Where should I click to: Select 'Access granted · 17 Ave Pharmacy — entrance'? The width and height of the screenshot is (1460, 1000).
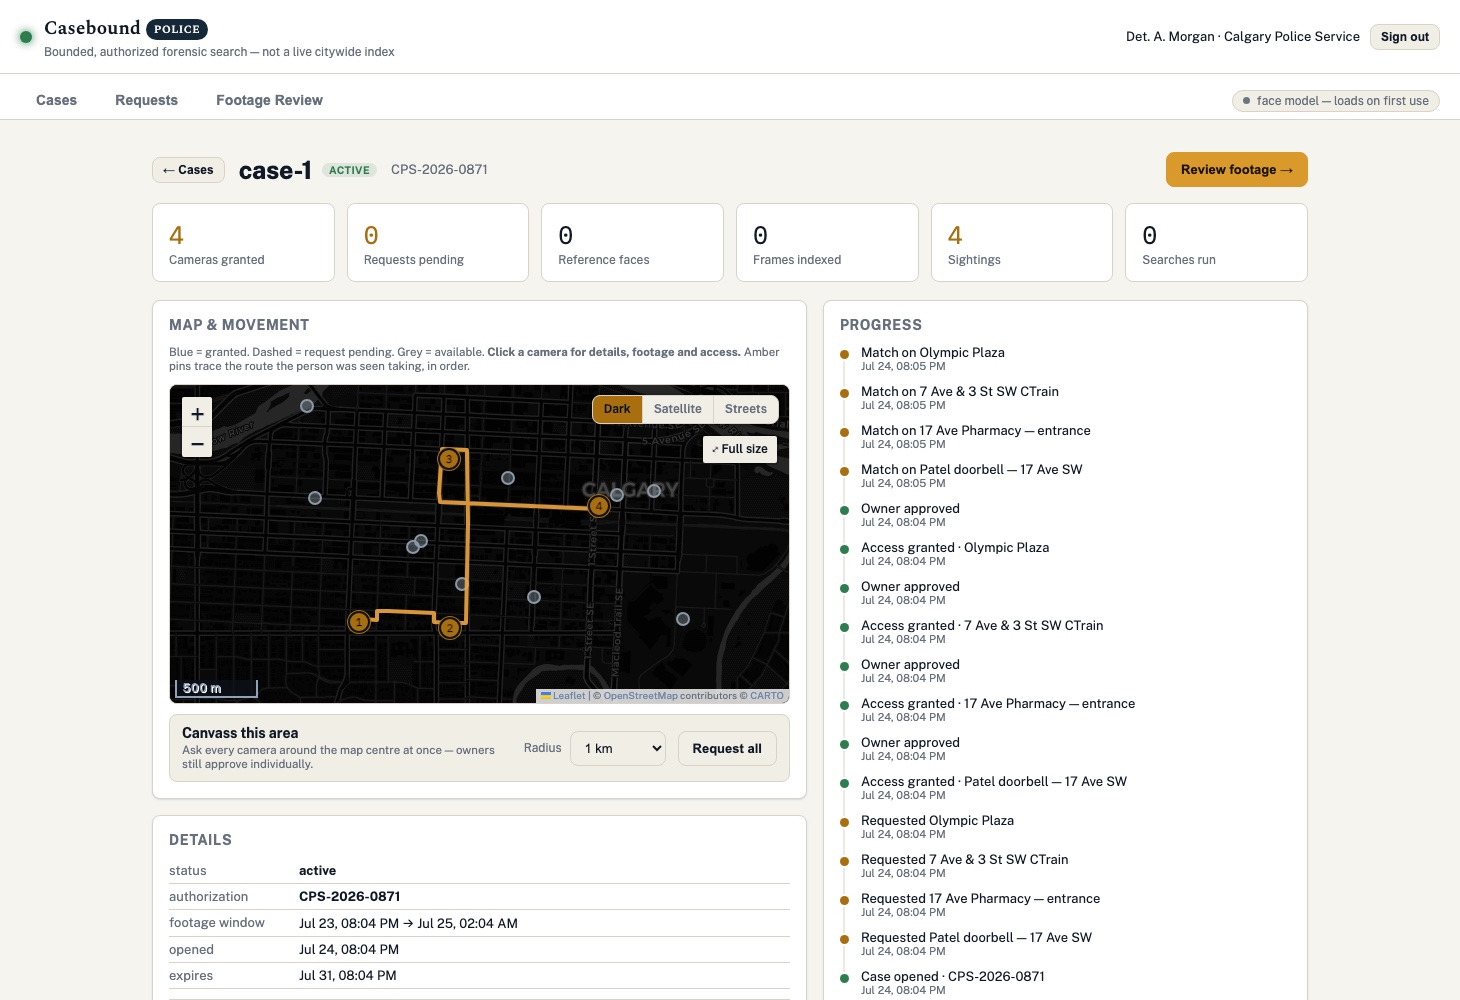tap(998, 704)
